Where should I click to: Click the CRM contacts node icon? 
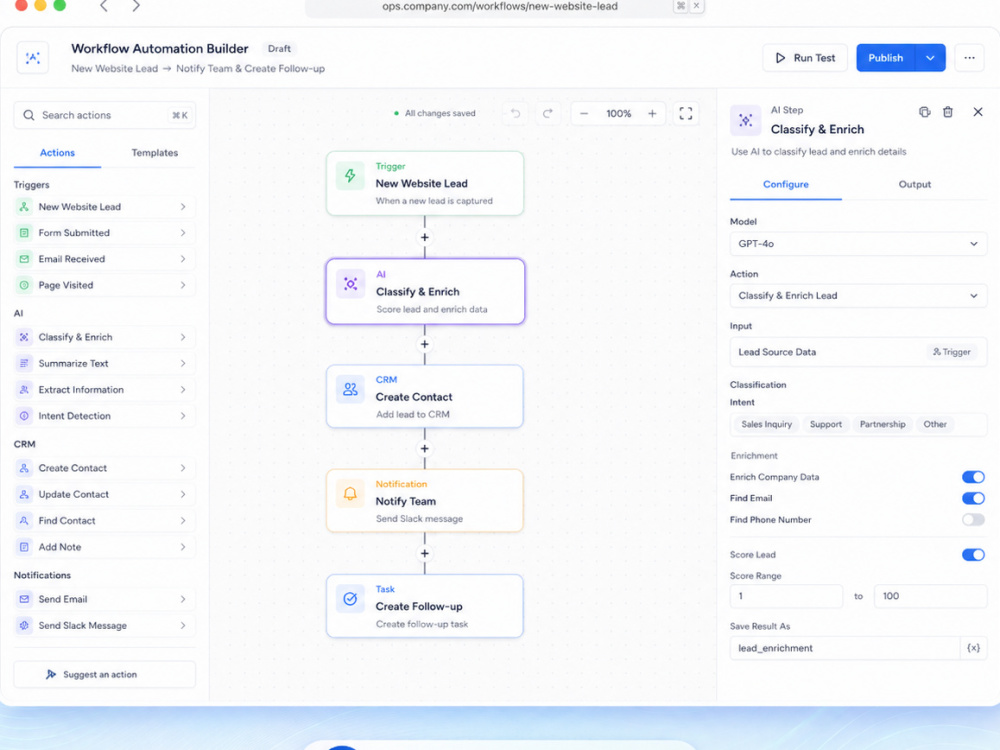(350, 389)
